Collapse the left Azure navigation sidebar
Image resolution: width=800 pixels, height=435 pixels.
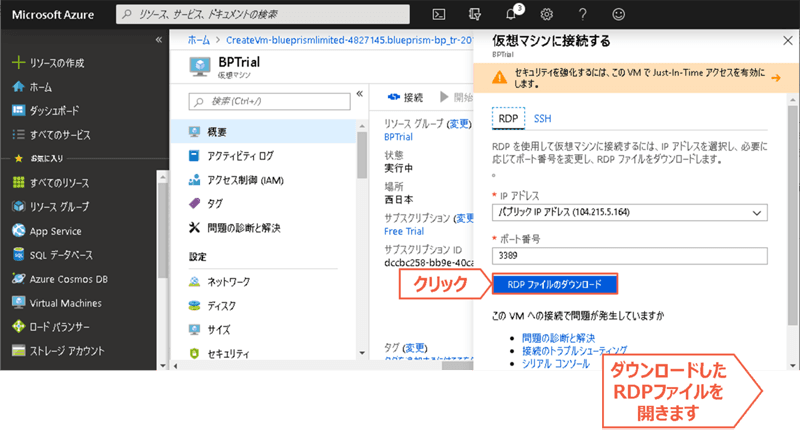click(x=159, y=39)
